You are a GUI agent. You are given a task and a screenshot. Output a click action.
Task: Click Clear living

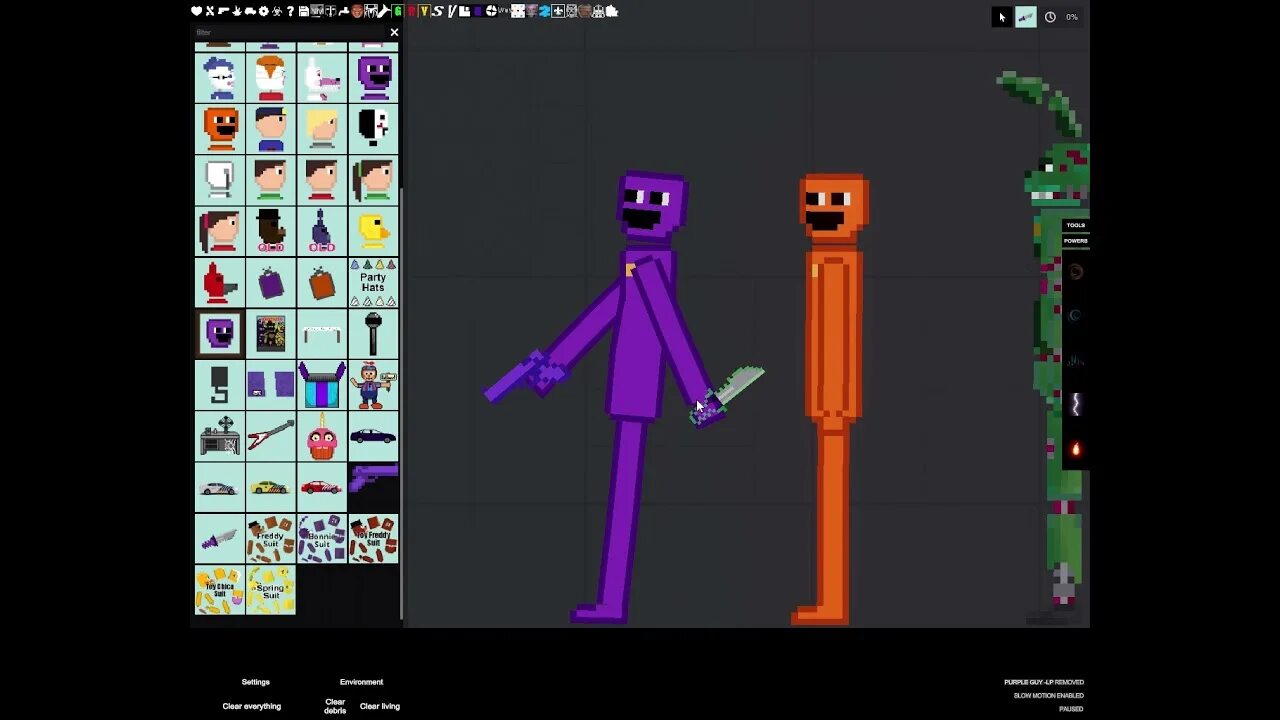pyautogui.click(x=380, y=706)
